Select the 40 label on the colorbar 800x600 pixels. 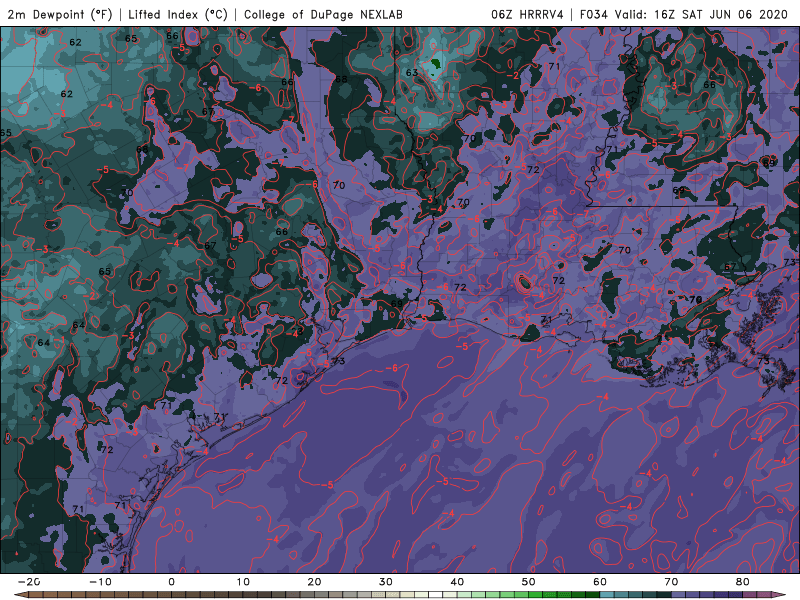tap(457, 582)
